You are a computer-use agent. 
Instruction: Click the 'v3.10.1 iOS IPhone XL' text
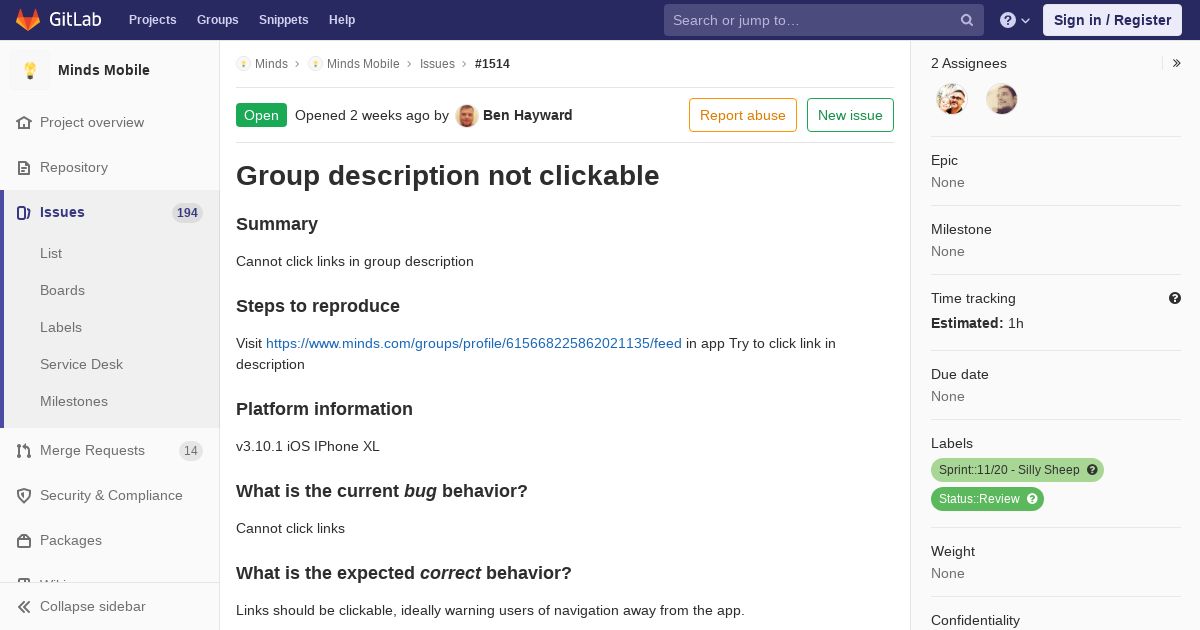[x=308, y=446]
